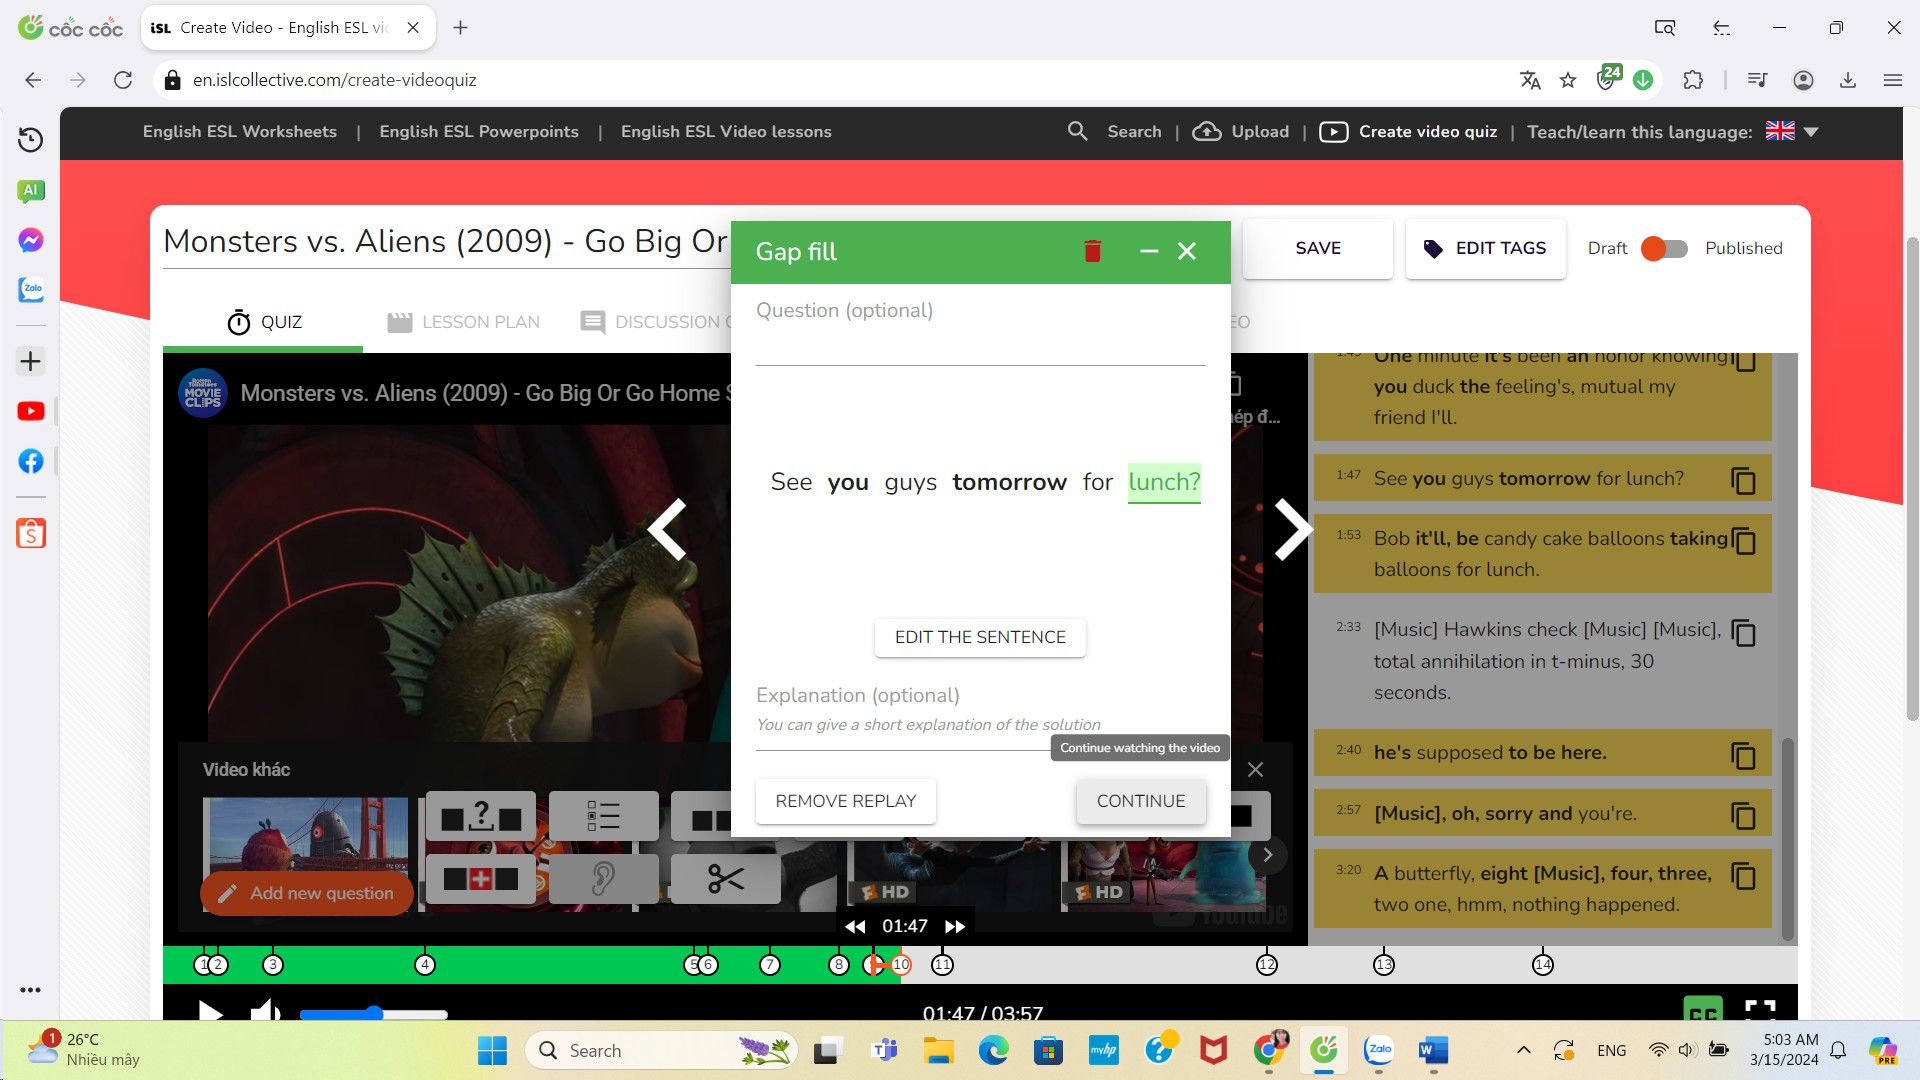Viewport: 1920px width, 1080px height.
Task: Jump to timeline marker 12
Action: click(x=1267, y=965)
